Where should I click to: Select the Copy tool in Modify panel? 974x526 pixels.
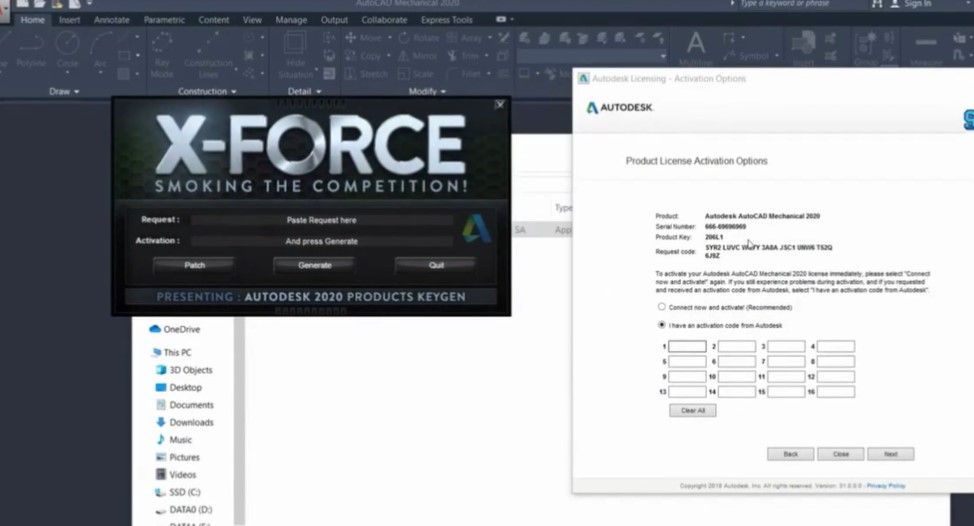(363, 56)
